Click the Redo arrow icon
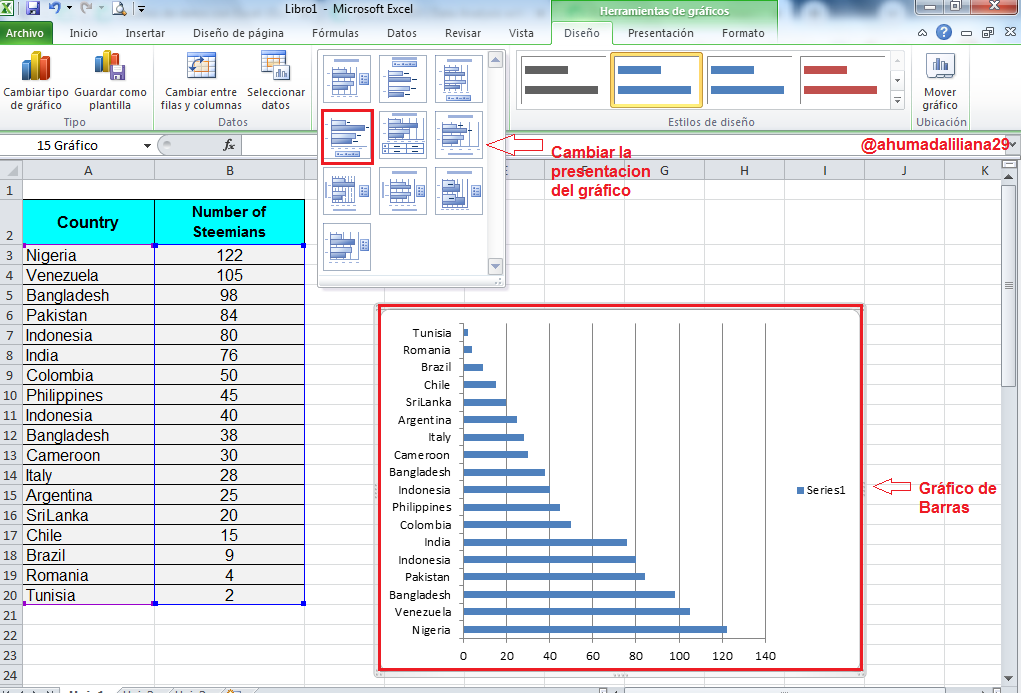This screenshot has width=1021, height=693. pos(87,8)
